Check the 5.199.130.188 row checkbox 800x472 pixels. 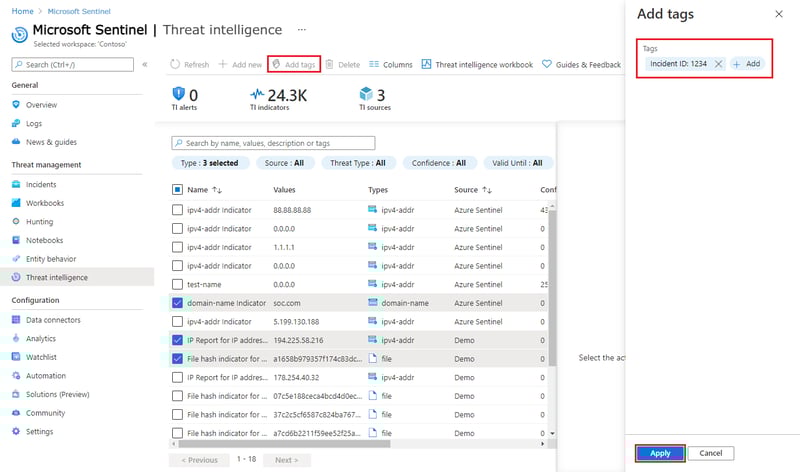click(177, 321)
